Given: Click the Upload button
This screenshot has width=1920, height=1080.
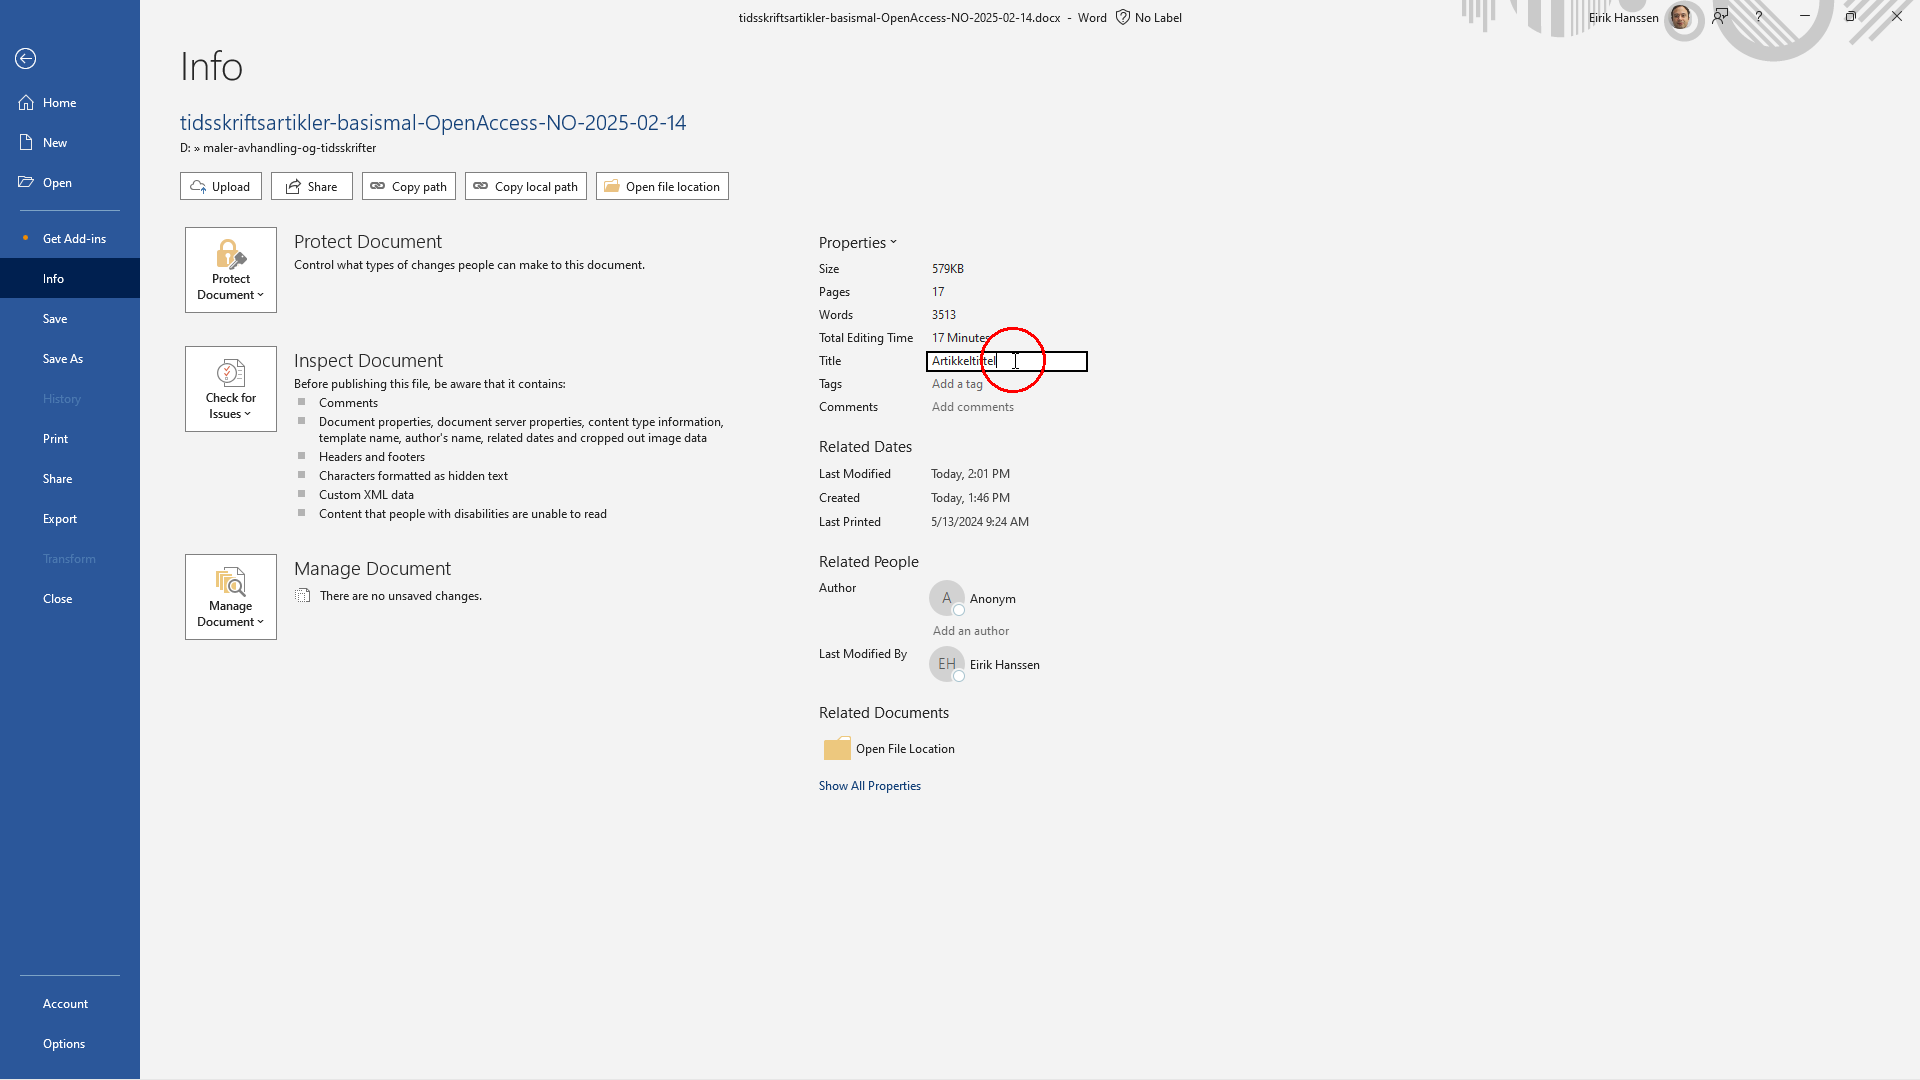Looking at the screenshot, I should pos(221,187).
